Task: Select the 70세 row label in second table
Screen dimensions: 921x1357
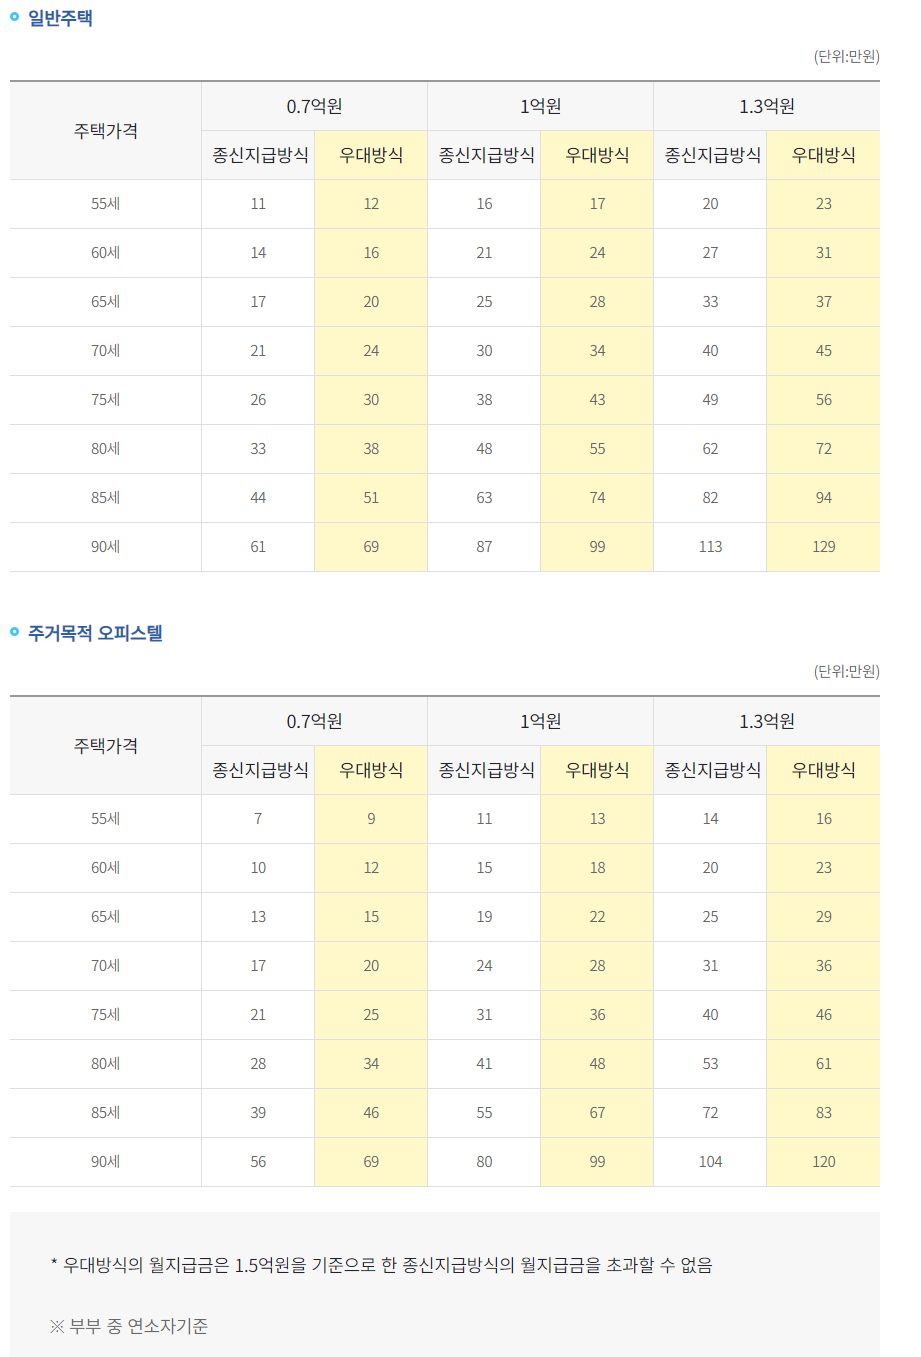Action: (x=105, y=965)
